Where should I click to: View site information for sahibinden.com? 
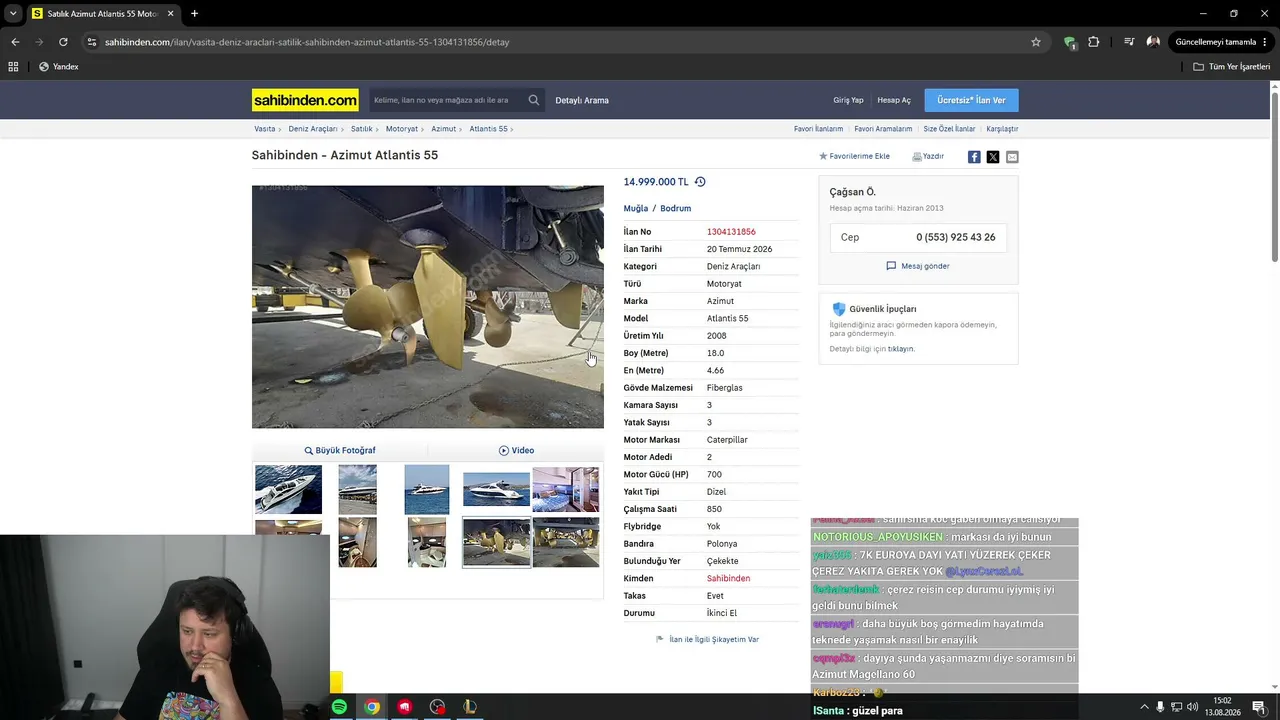point(91,42)
